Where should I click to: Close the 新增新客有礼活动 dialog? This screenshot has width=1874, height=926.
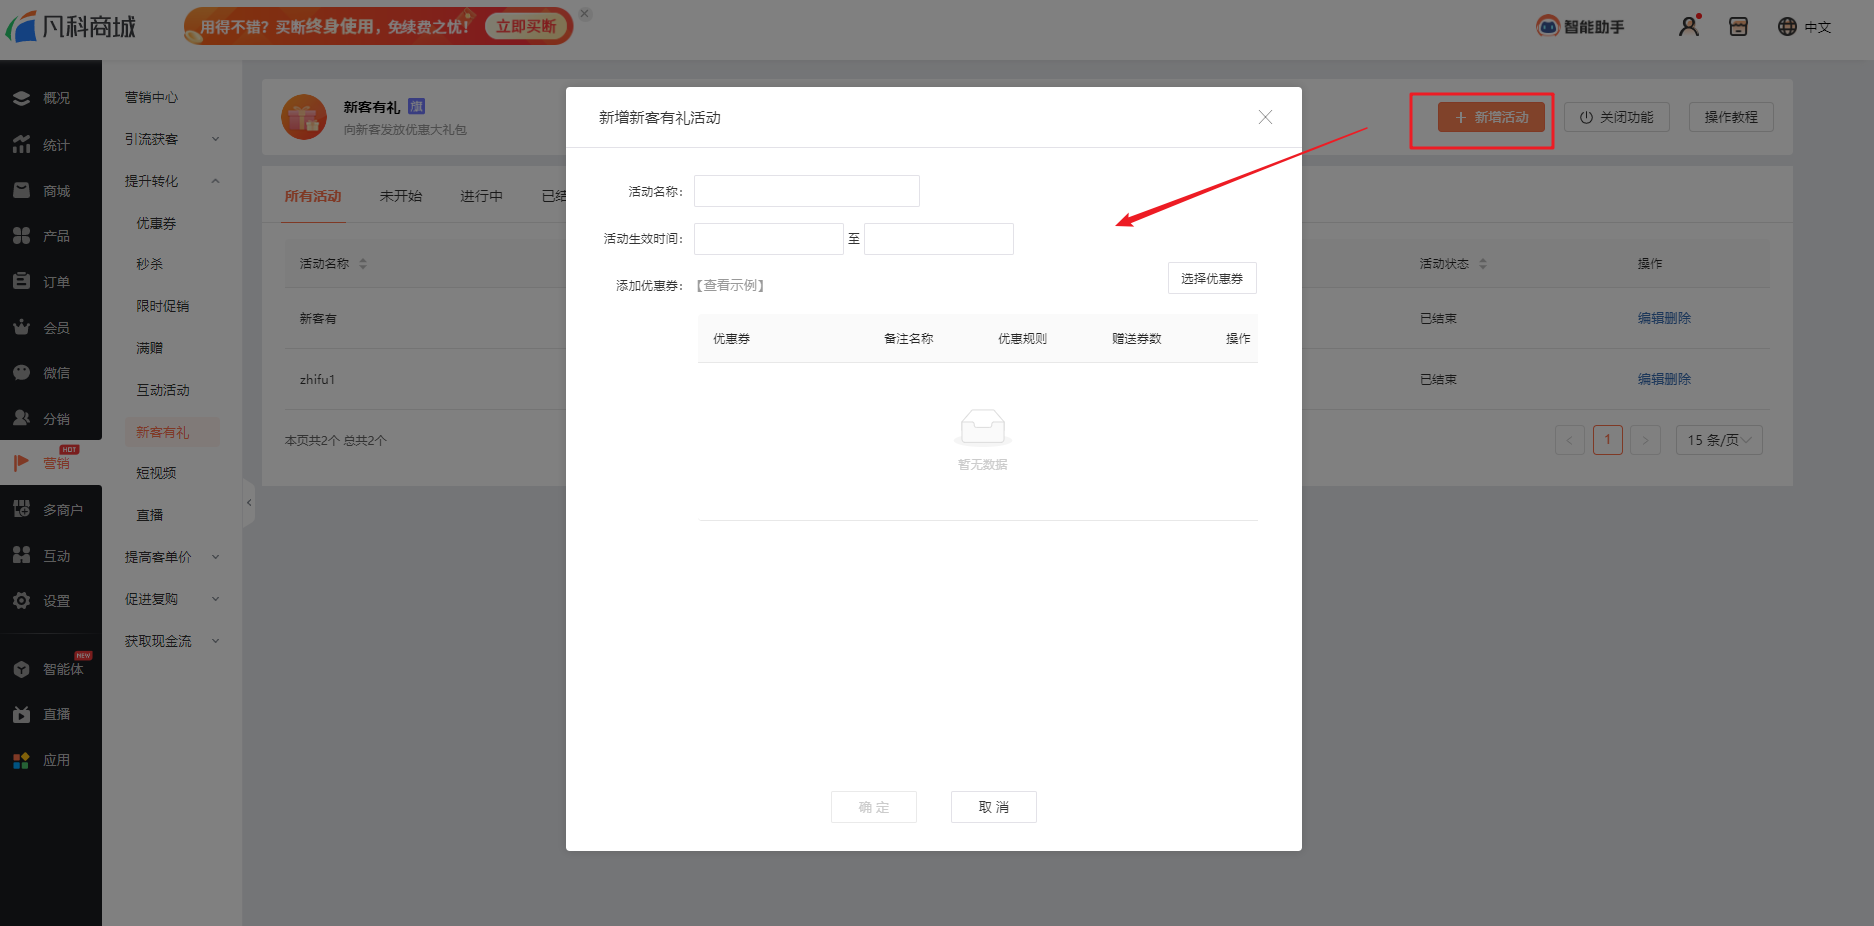[1265, 117]
